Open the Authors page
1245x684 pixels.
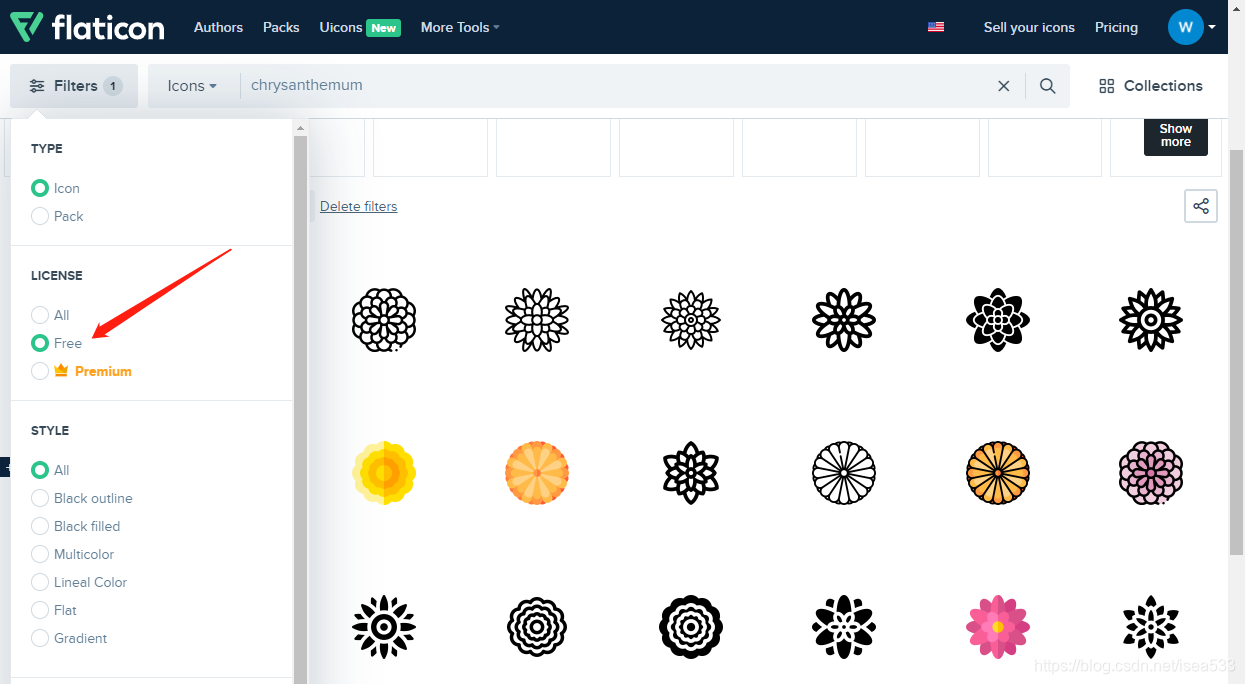click(218, 27)
